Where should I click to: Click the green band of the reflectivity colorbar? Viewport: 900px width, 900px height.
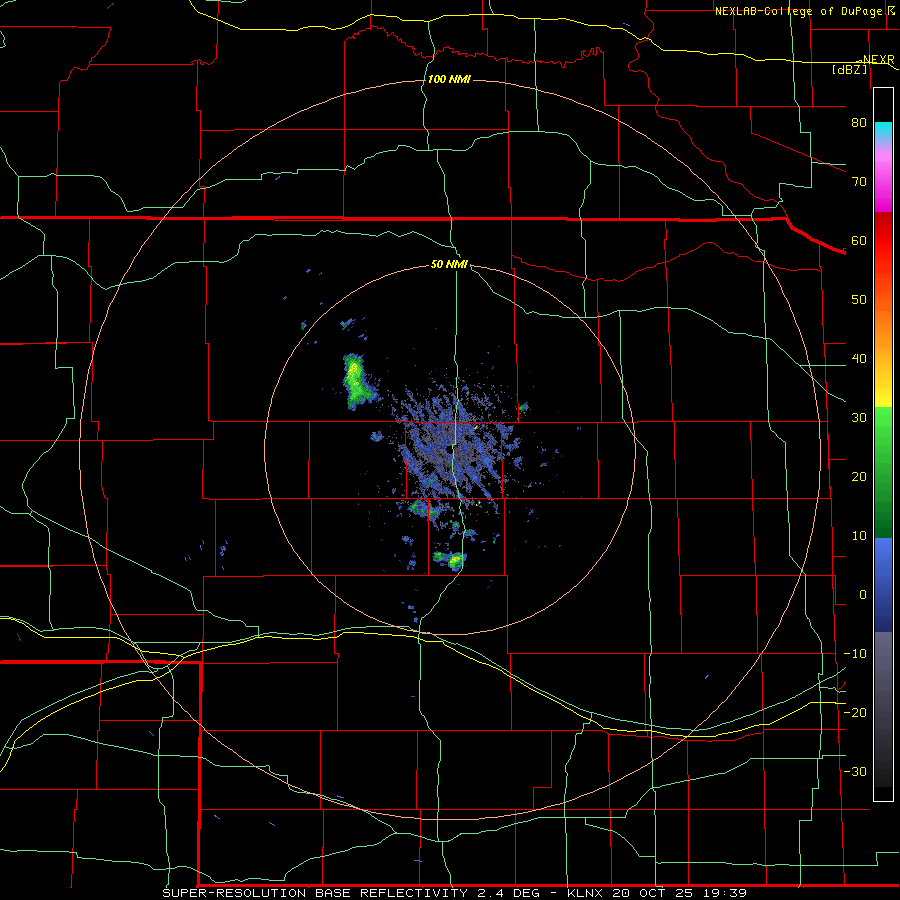tap(883, 472)
